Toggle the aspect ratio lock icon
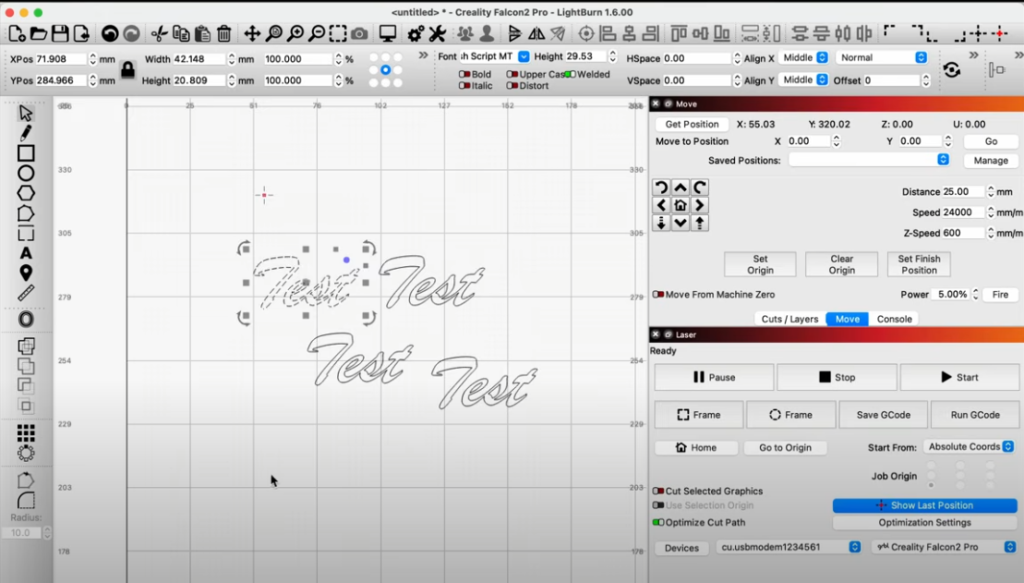The height and width of the screenshot is (583, 1024). tap(127, 70)
